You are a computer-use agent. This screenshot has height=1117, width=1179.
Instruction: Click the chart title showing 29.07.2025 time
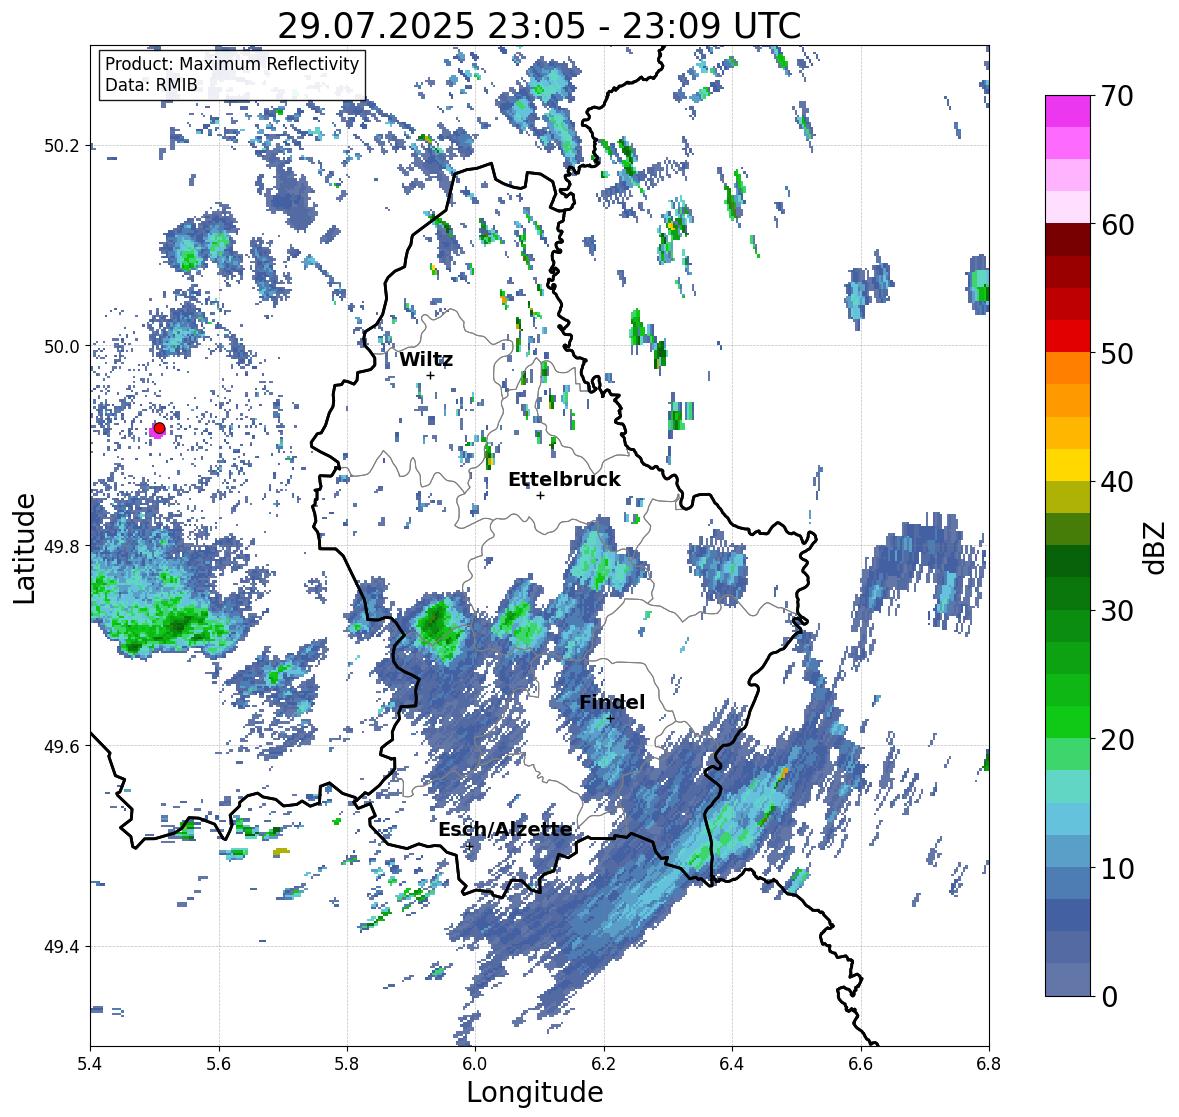(x=539, y=26)
